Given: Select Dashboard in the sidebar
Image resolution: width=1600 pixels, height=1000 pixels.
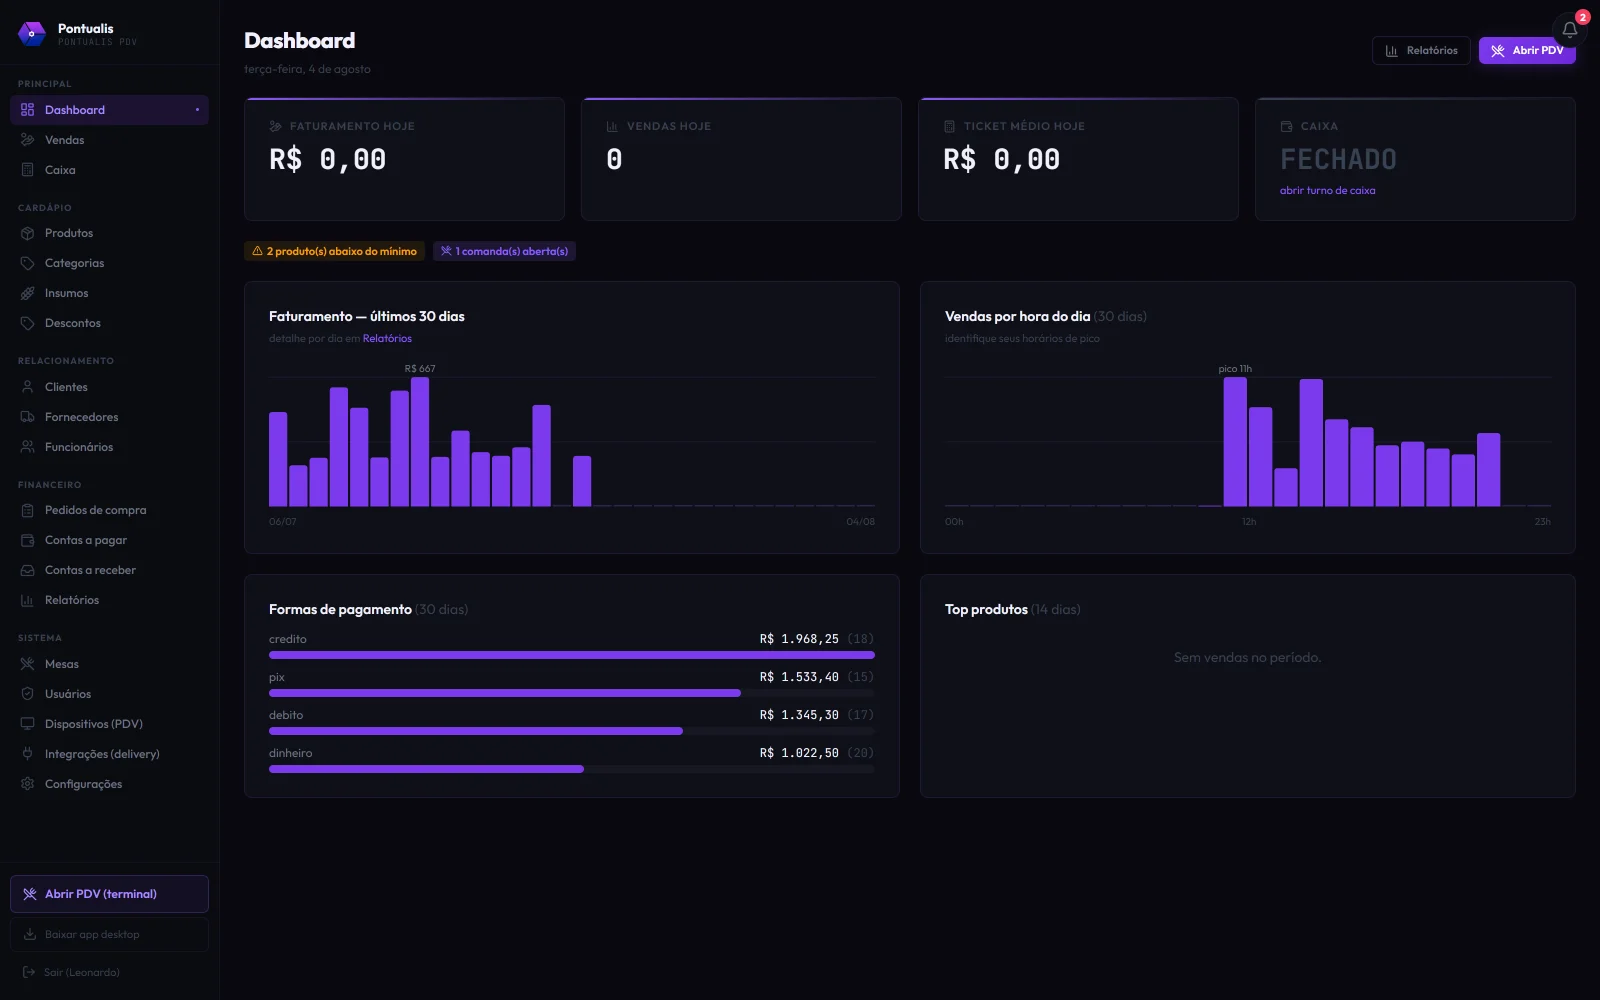Looking at the screenshot, I should (x=109, y=110).
